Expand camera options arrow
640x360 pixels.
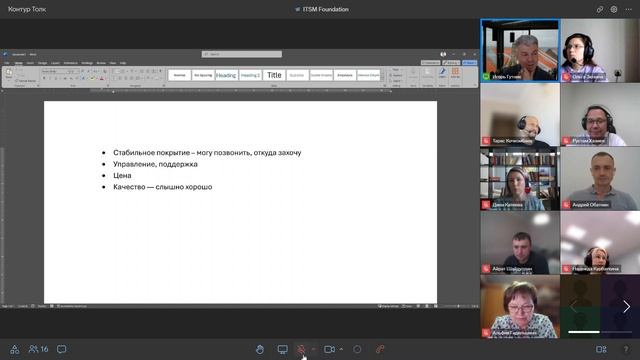pos(341,349)
